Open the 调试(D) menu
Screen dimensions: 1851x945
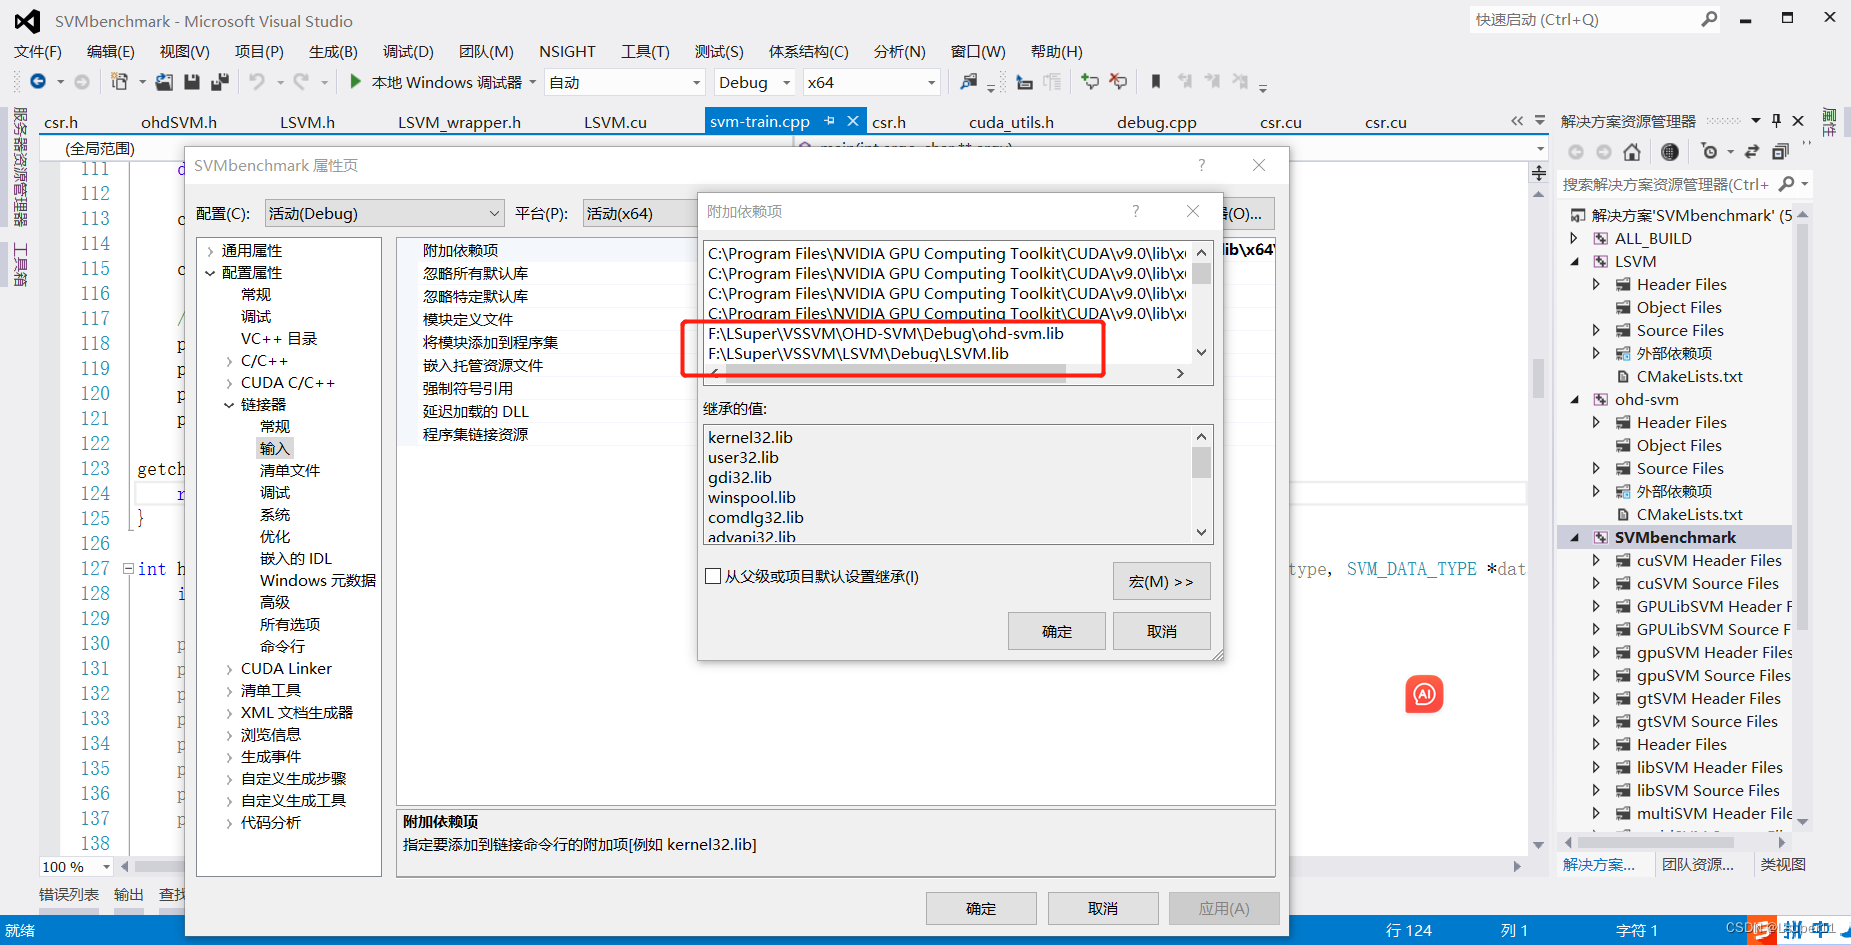point(408,51)
